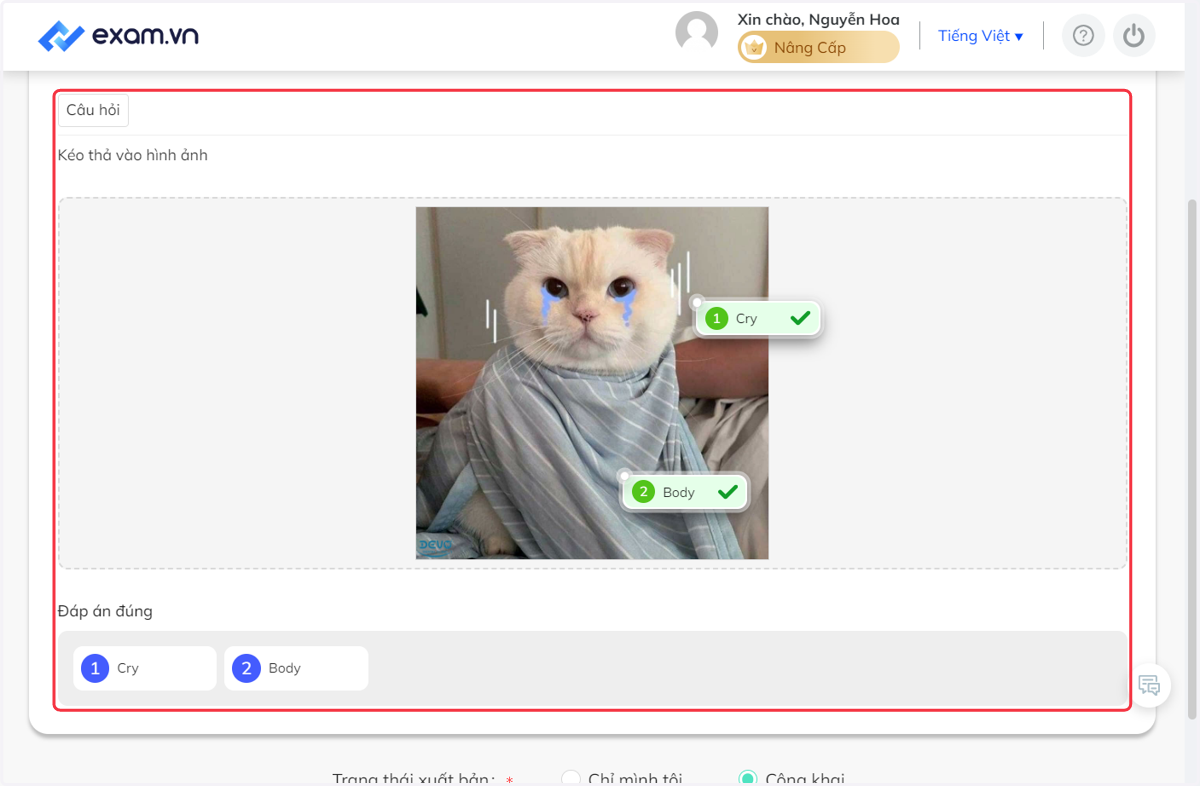Click the page vertical scrollbar
This screenshot has height=786, width=1200.
1192,458
